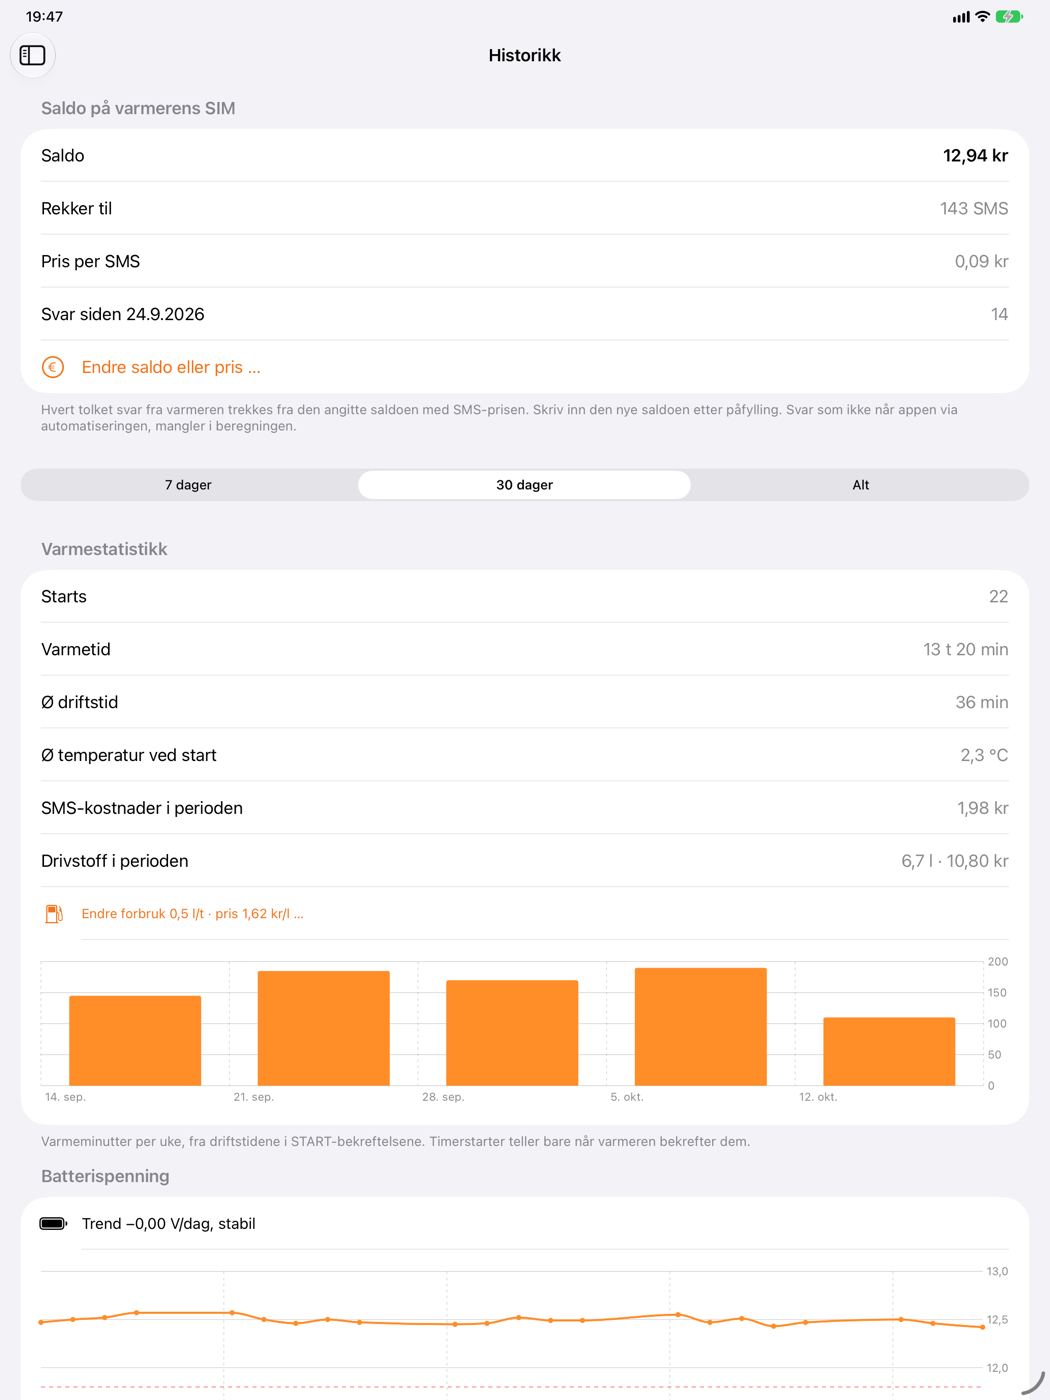The width and height of the screenshot is (1050, 1400).
Task: Tap the fuel pump icon
Action: click(54, 913)
